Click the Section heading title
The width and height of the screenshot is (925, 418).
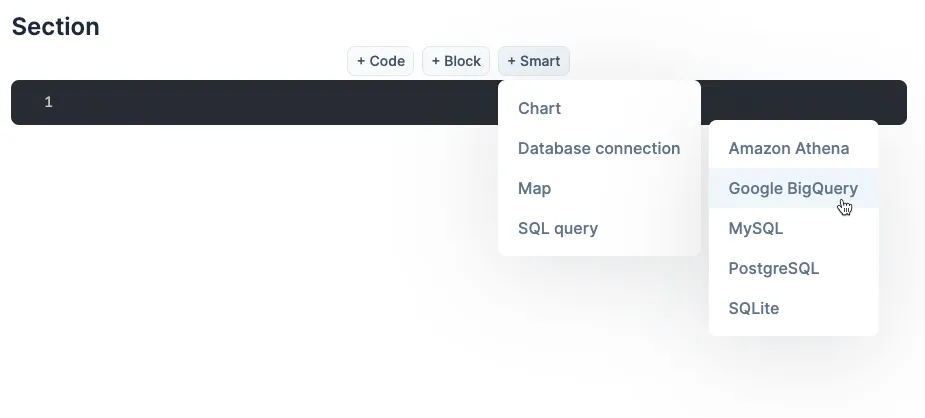click(55, 27)
